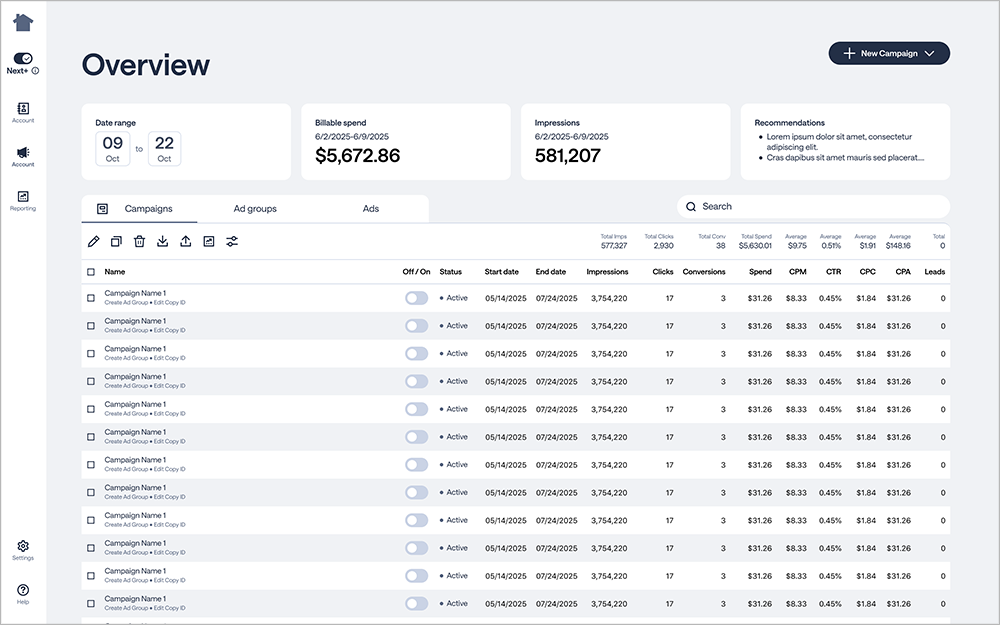This screenshot has width=1000, height=625.
Task: Click the info icon beside Next+
Action: [36, 71]
